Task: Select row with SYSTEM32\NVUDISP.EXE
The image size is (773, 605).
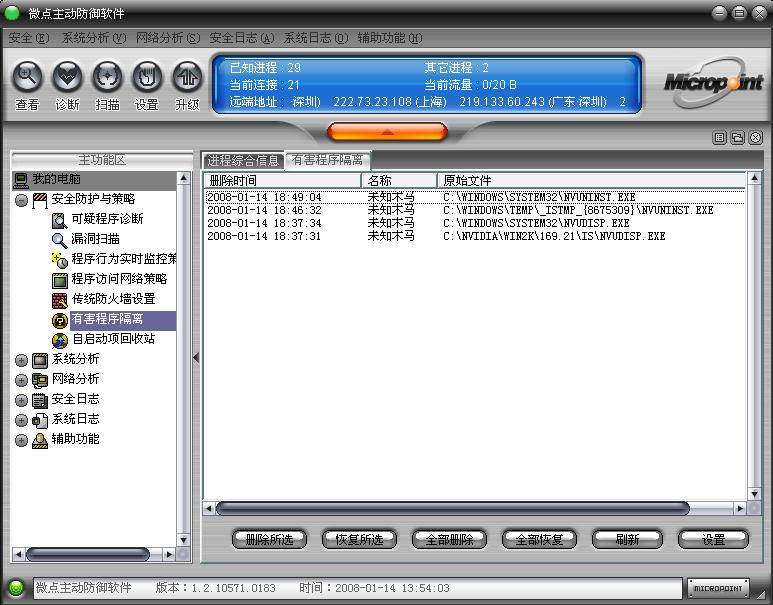Action: click(x=475, y=223)
